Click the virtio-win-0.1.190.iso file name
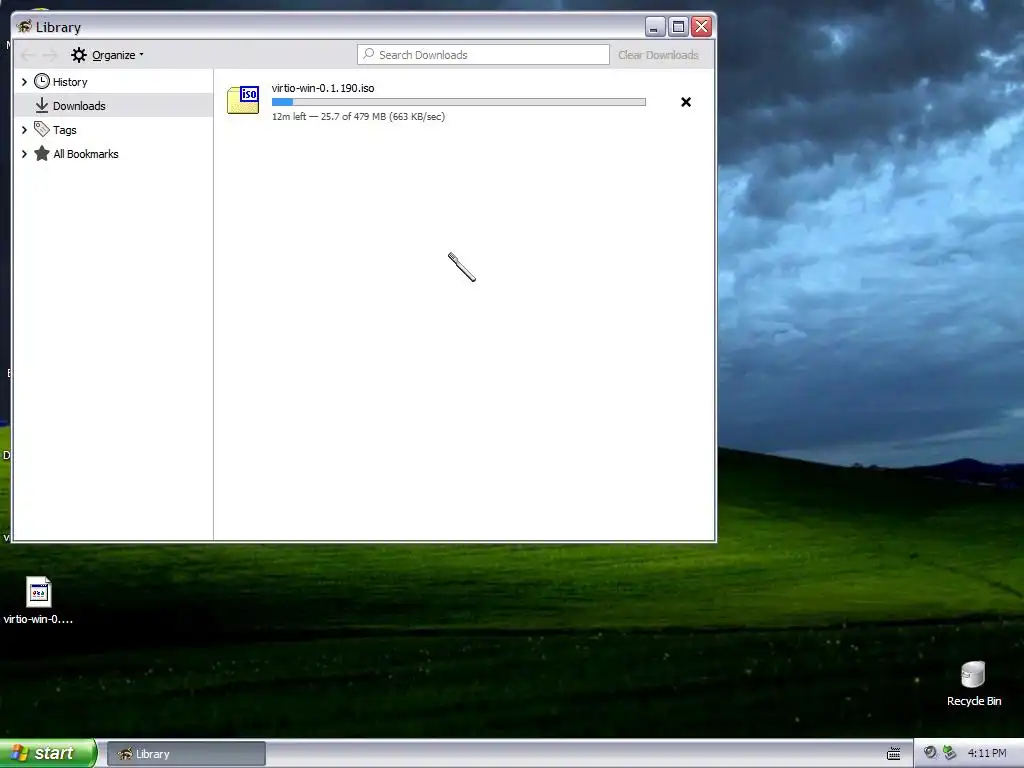1024x768 pixels. 323,88
